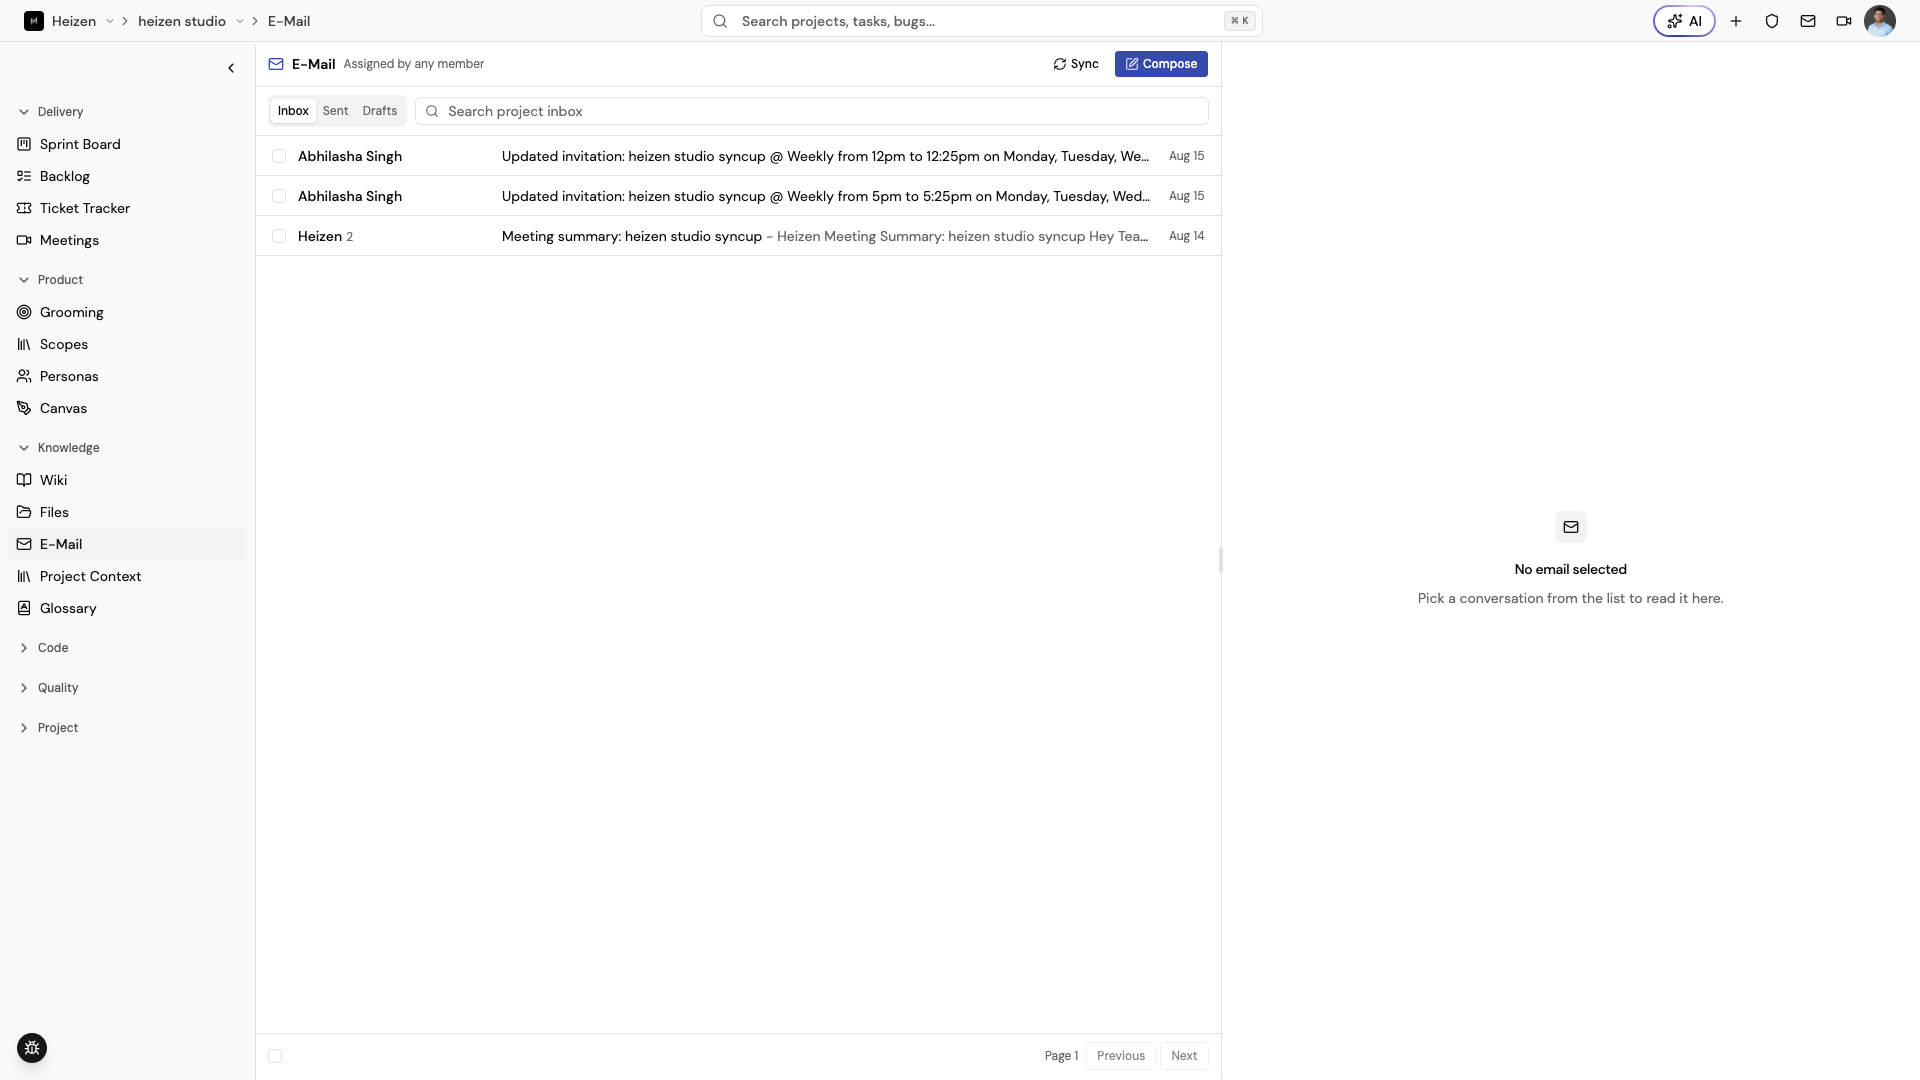The height and width of the screenshot is (1080, 1920).
Task: Click the plus create icon in the top bar
Action: click(1736, 21)
